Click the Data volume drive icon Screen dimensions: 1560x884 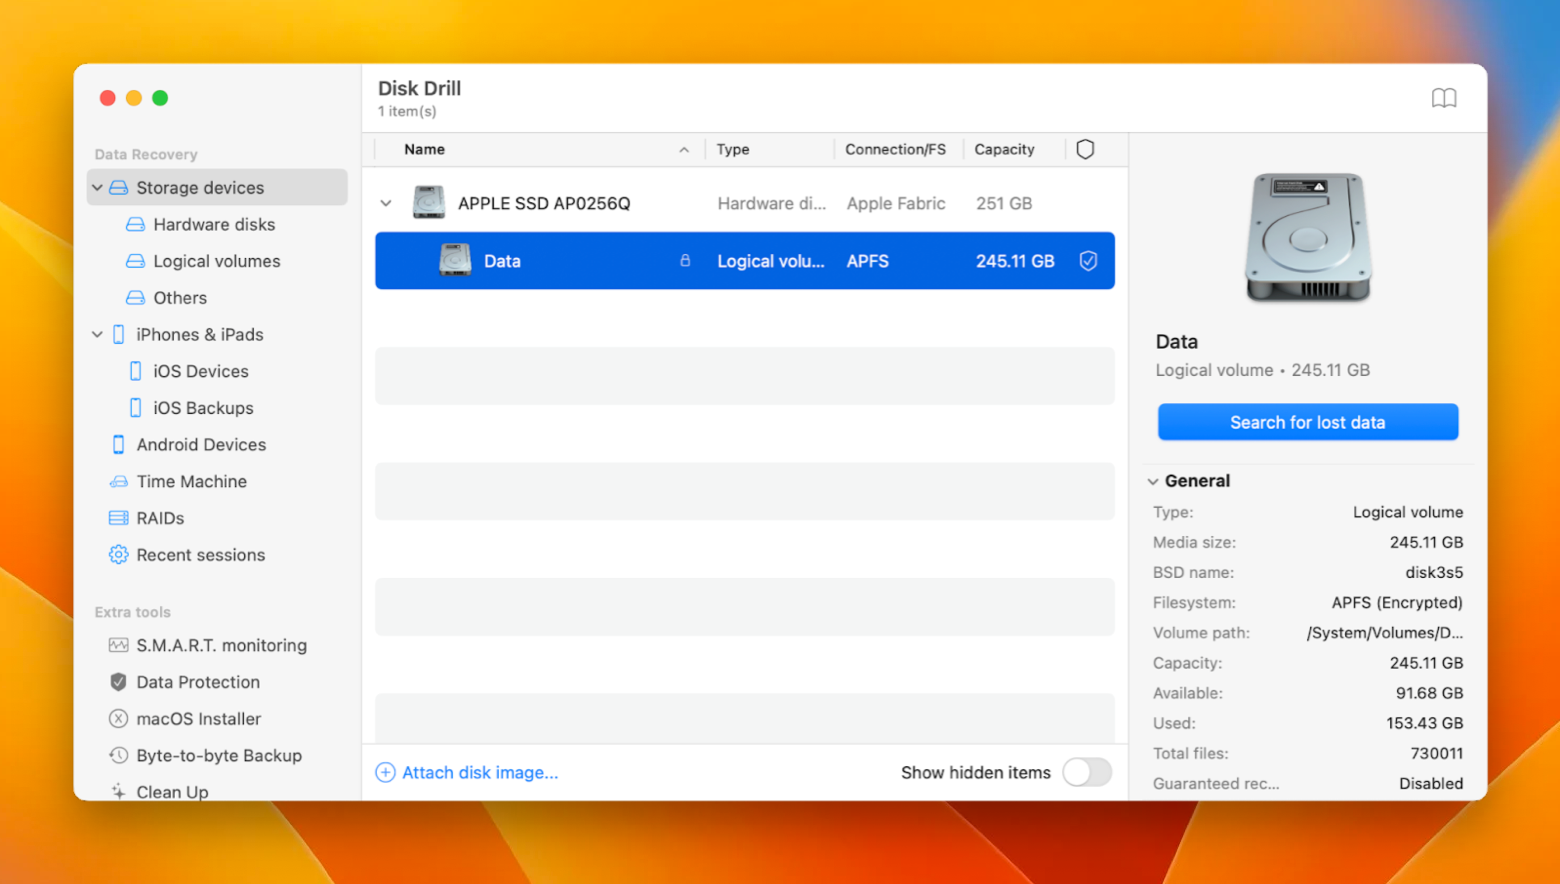(x=455, y=261)
